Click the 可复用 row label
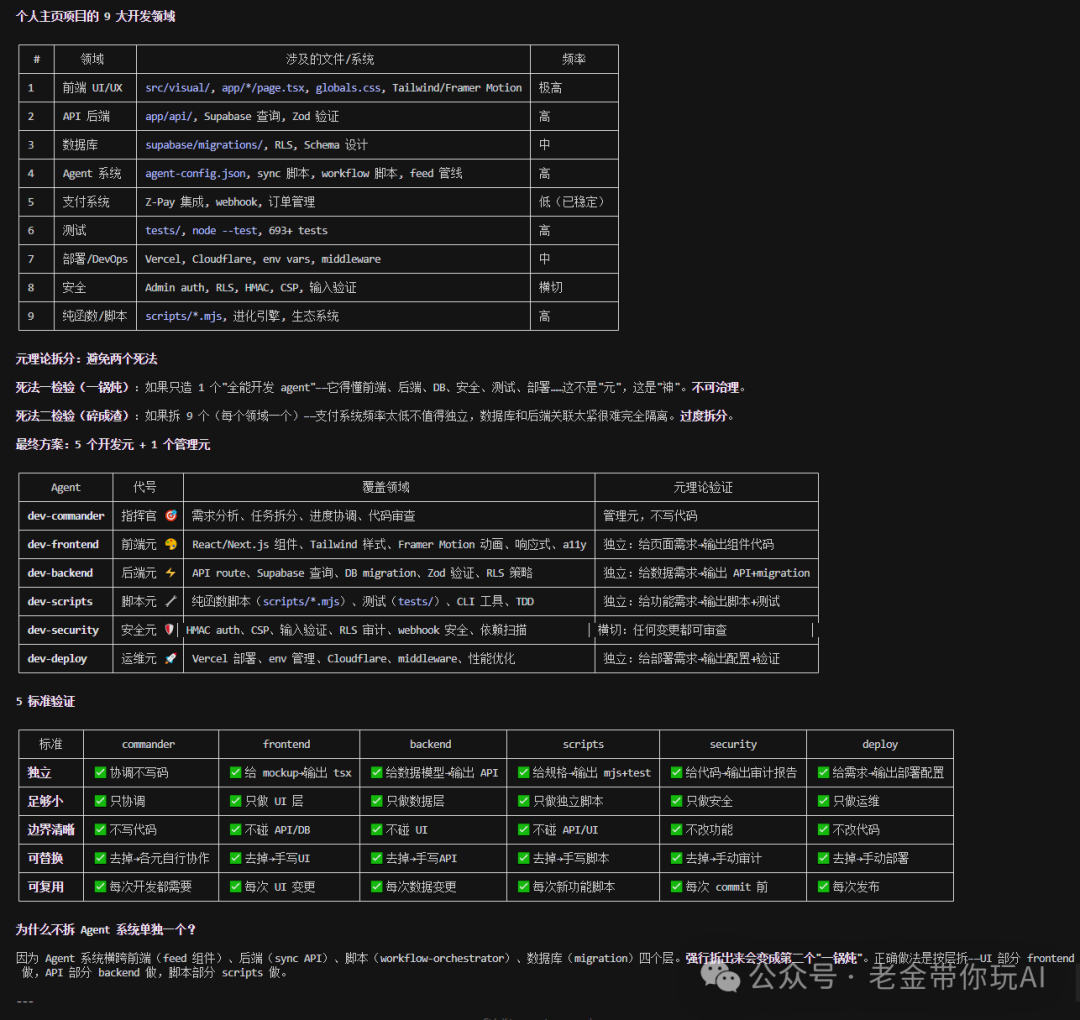This screenshot has height=1020, width=1080. tap(45, 887)
